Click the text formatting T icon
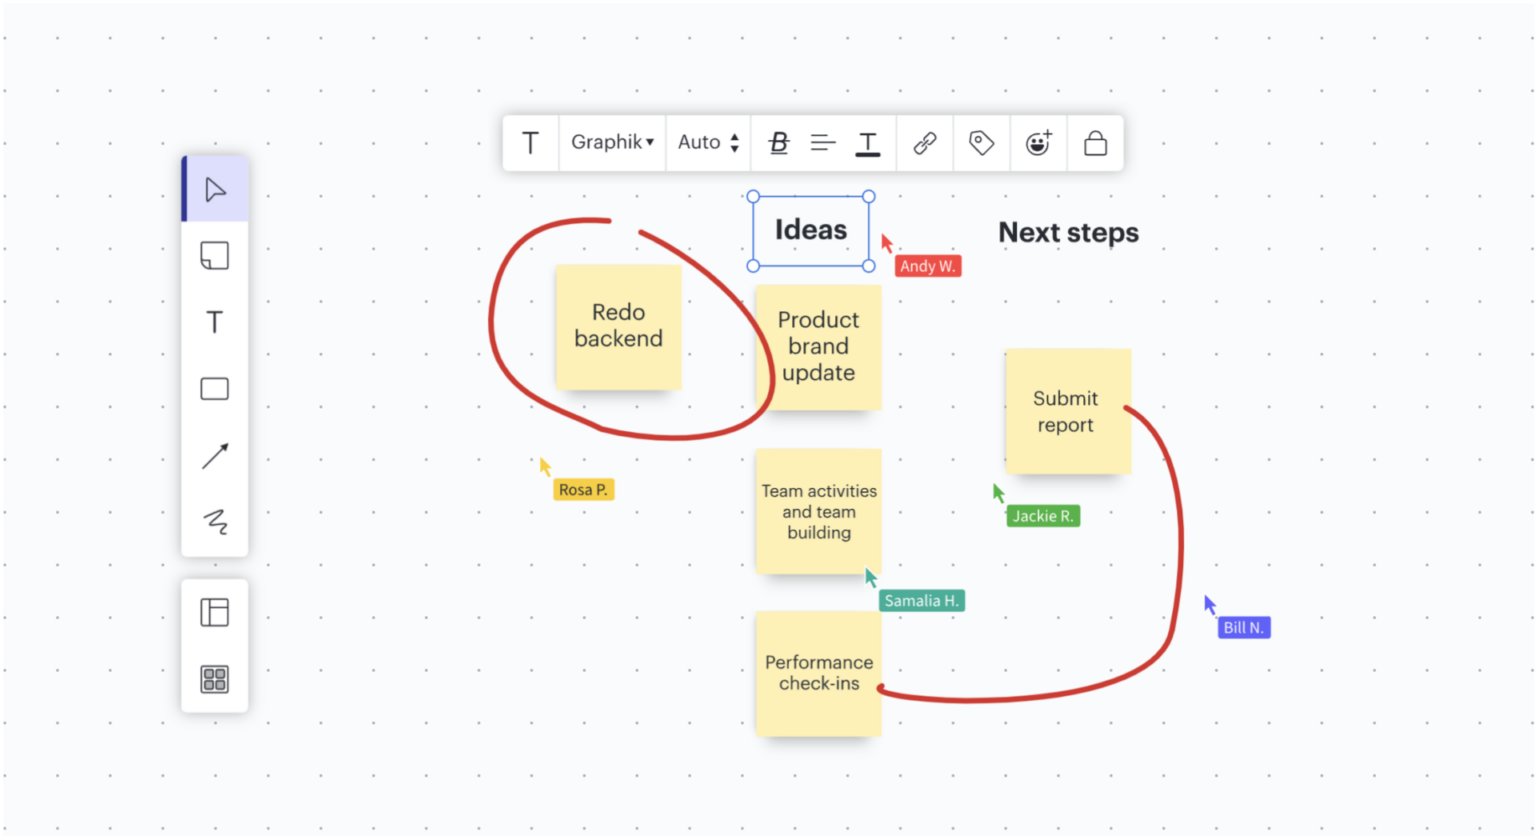This screenshot has height=836, width=1536. (x=530, y=142)
